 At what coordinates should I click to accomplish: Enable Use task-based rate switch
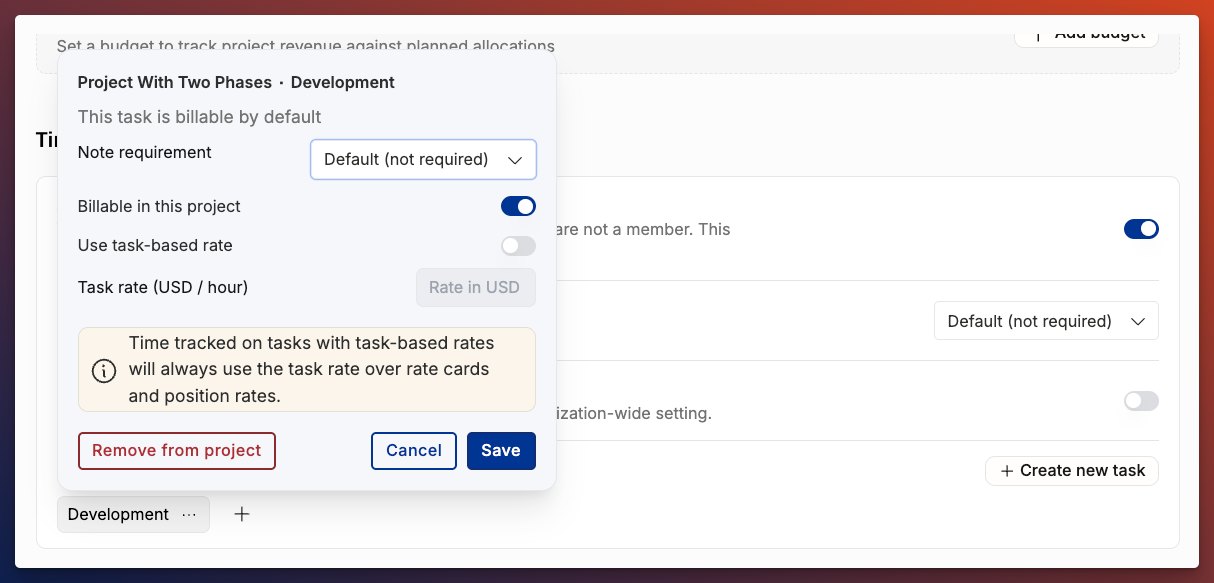click(x=518, y=245)
